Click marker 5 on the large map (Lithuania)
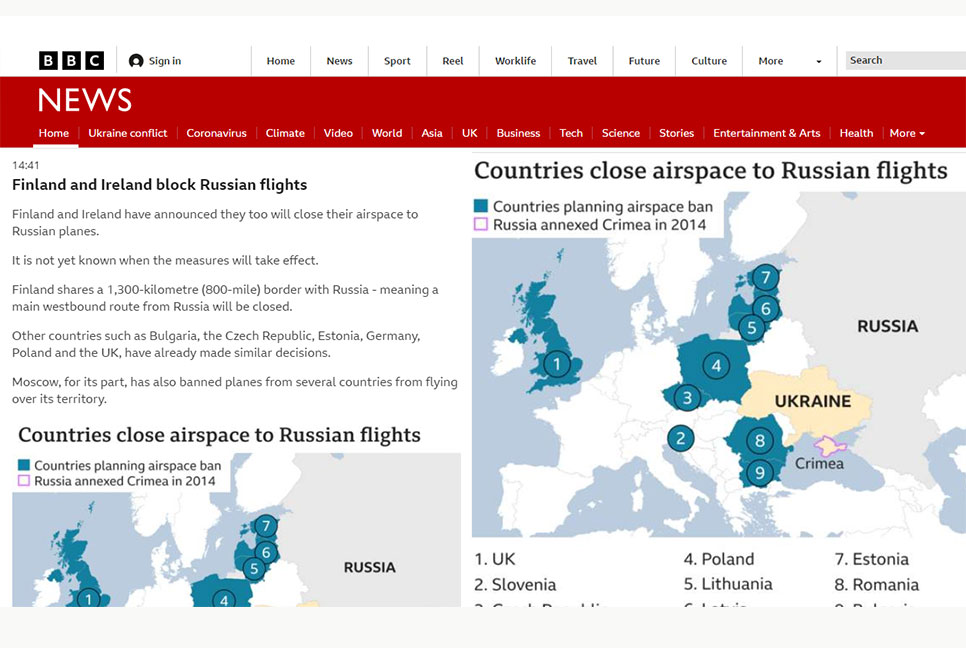 click(x=752, y=328)
